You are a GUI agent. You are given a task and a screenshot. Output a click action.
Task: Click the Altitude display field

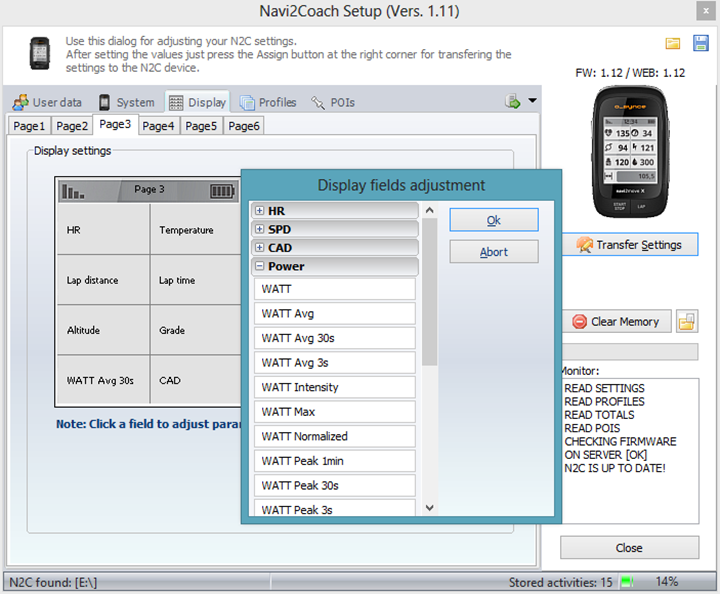[103, 330]
